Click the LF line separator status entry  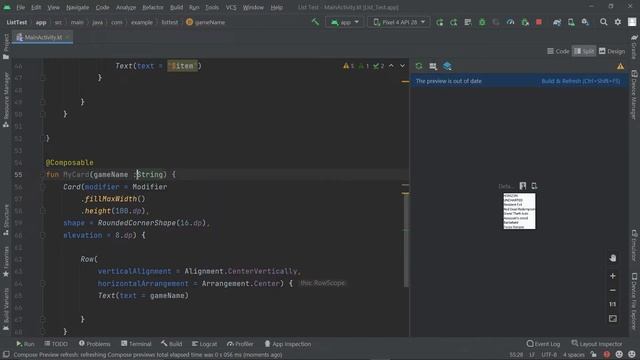pos(532,355)
